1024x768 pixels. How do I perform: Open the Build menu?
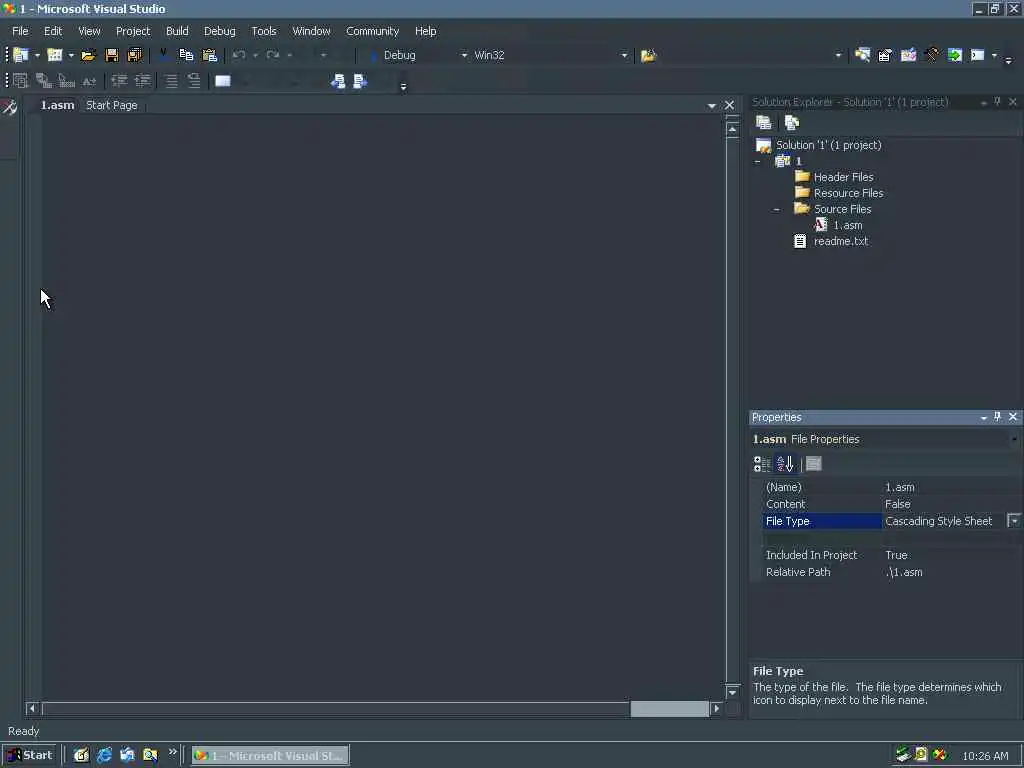(177, 31)
